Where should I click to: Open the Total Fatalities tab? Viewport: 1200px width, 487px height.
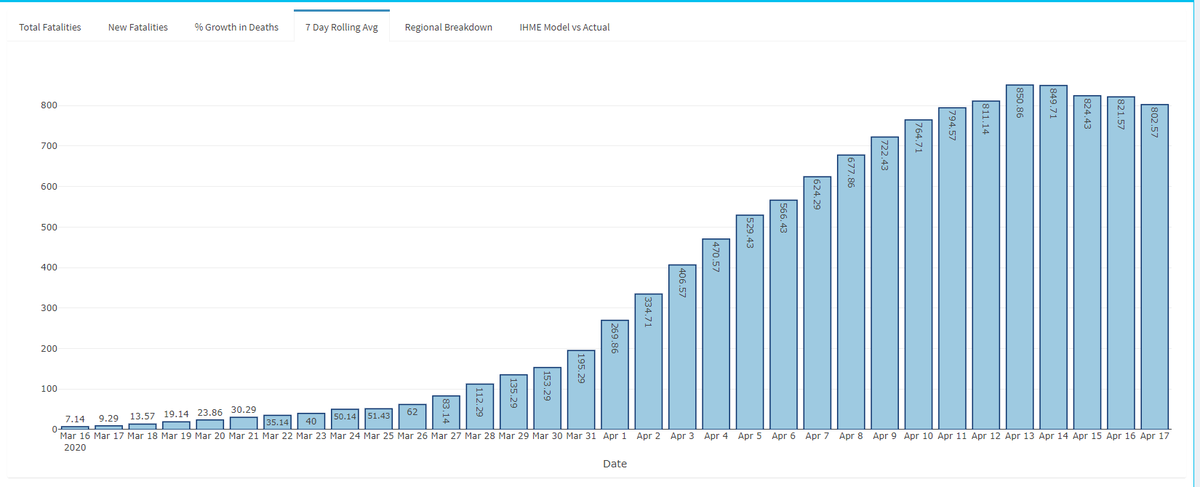(50, 27)
